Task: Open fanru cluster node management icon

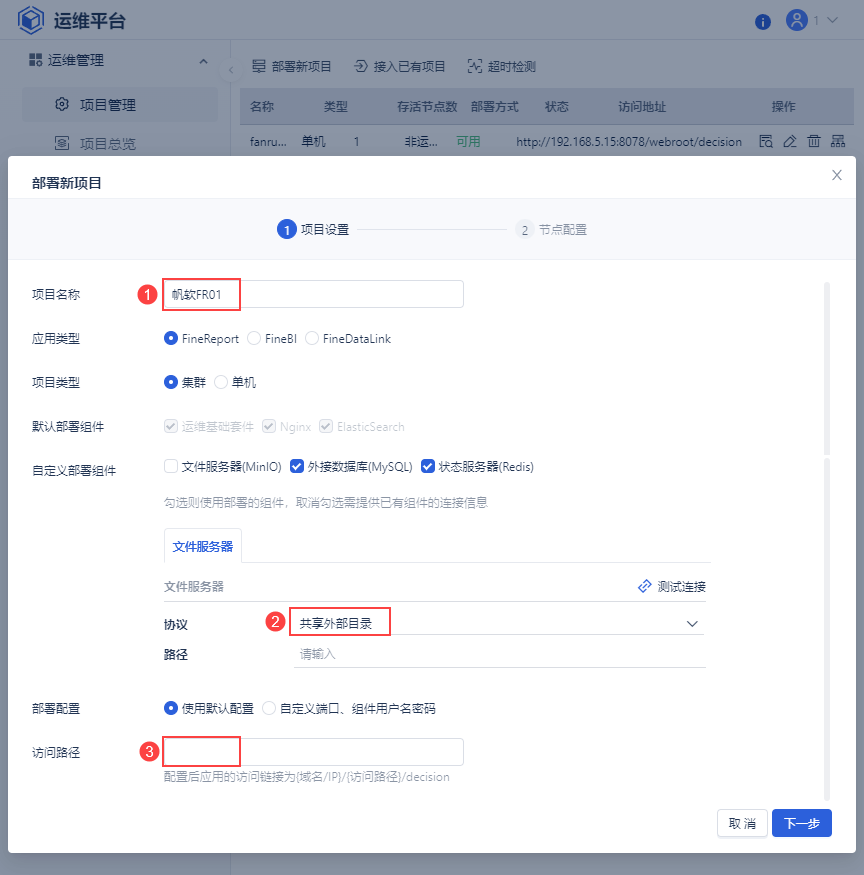Action: pos(838,141)
